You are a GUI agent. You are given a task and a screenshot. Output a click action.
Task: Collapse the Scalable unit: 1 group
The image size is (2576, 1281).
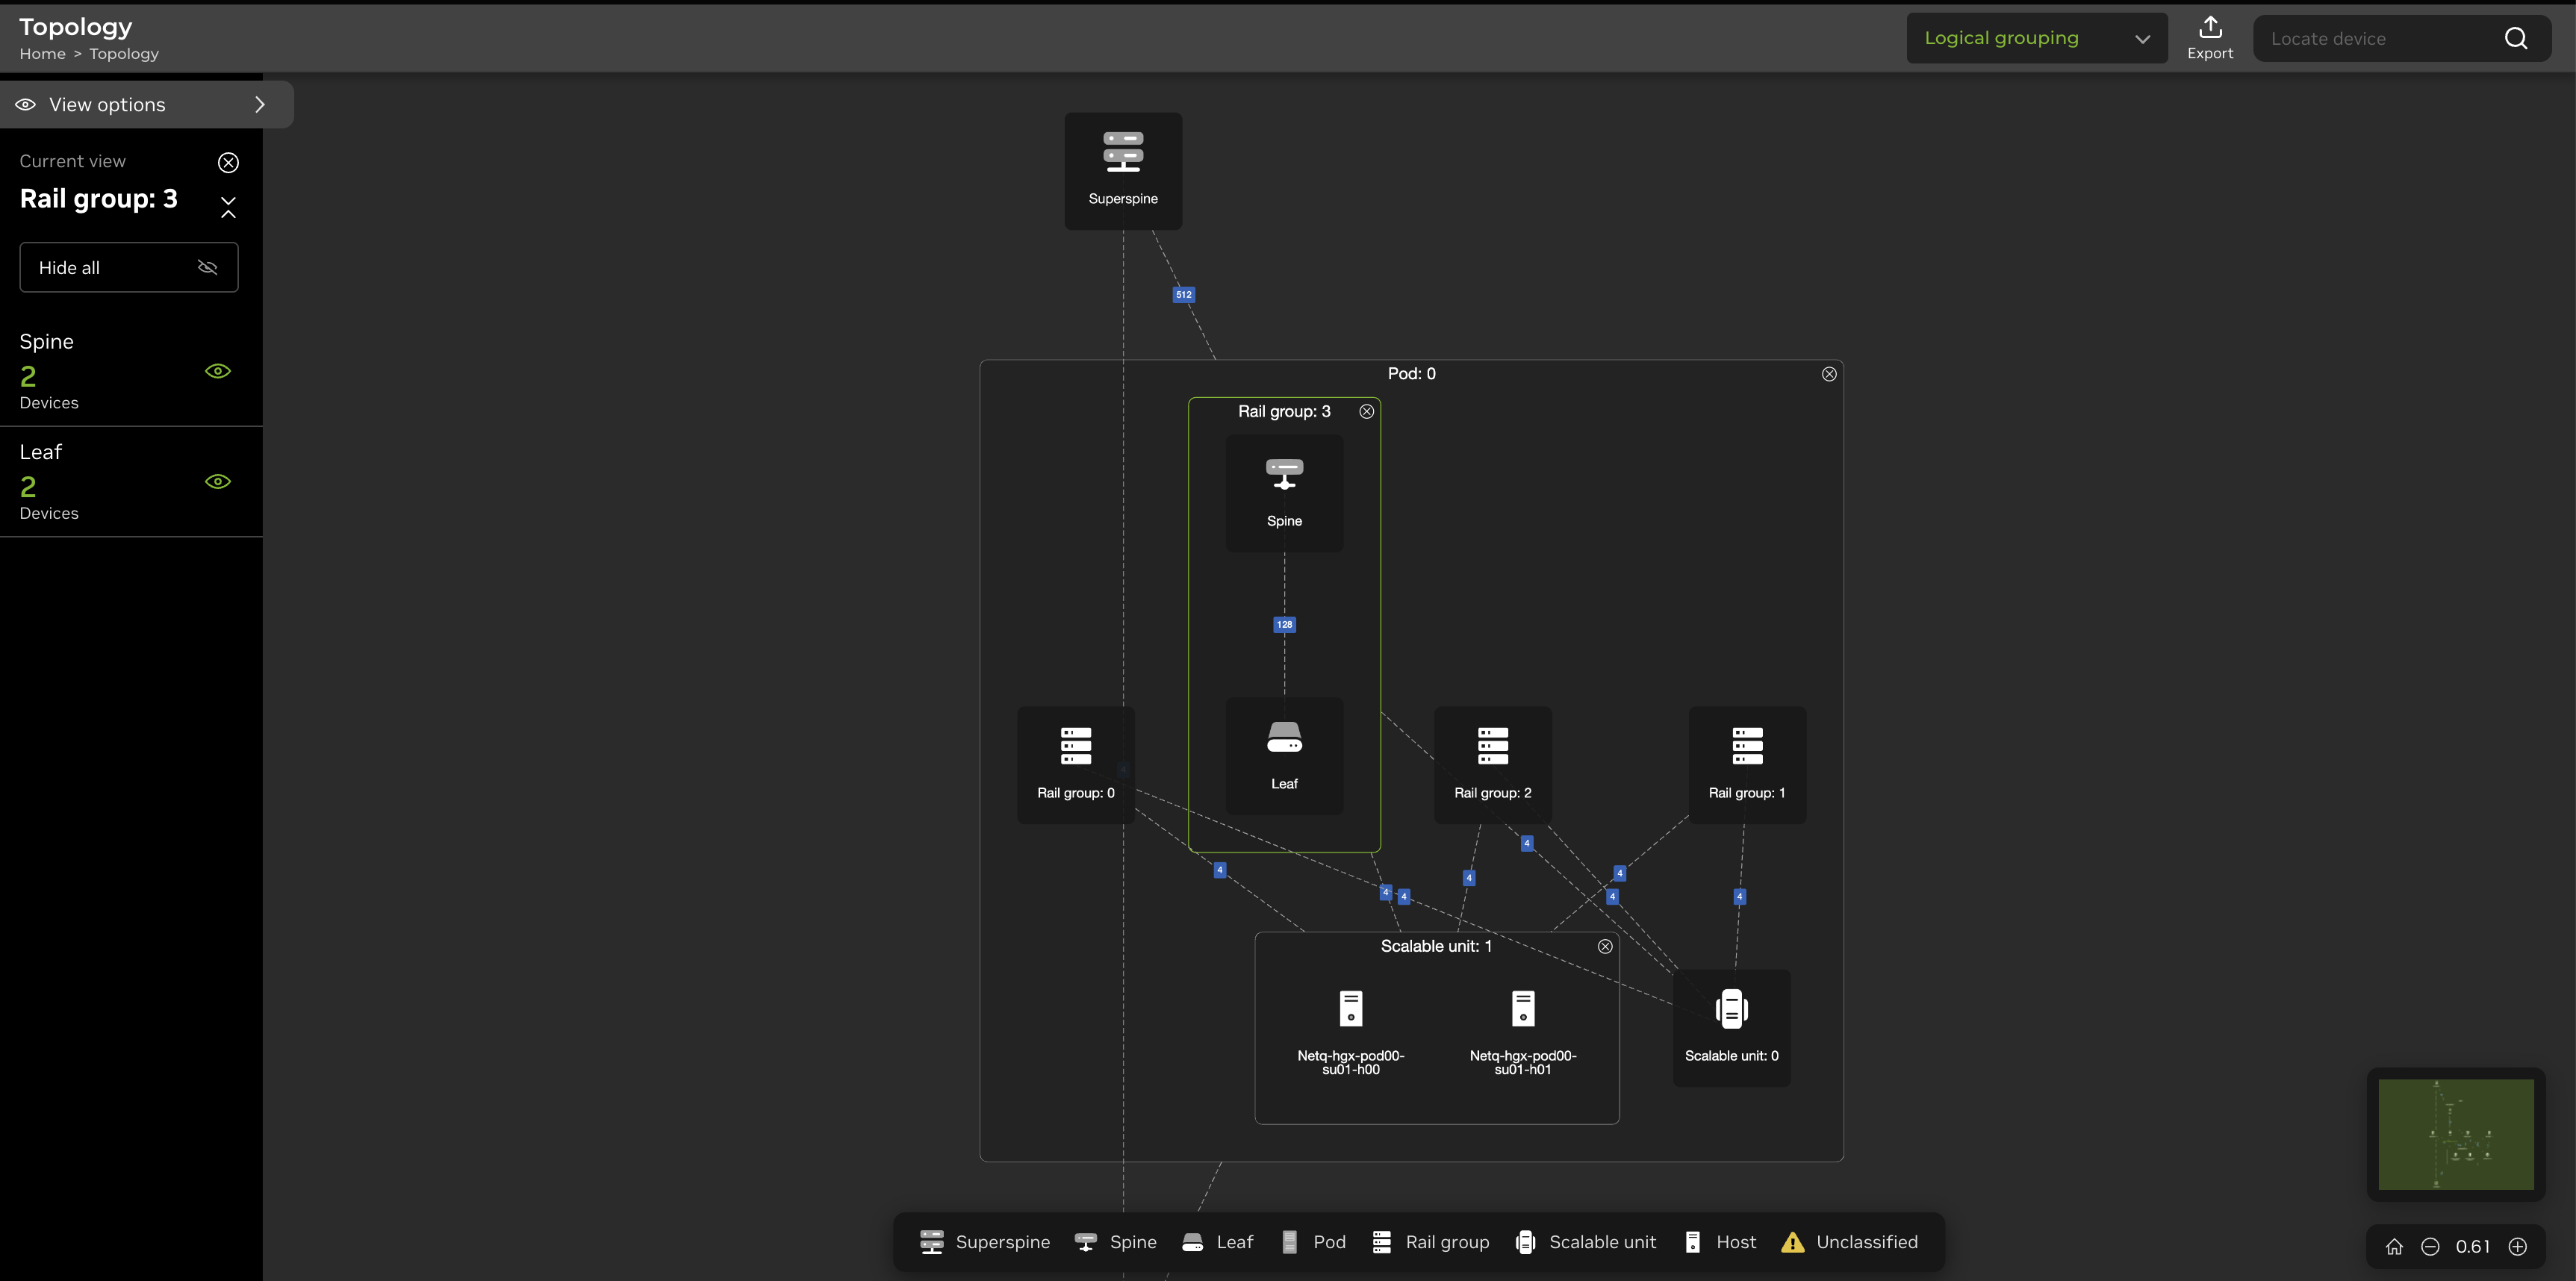(x=1604, y=946)
